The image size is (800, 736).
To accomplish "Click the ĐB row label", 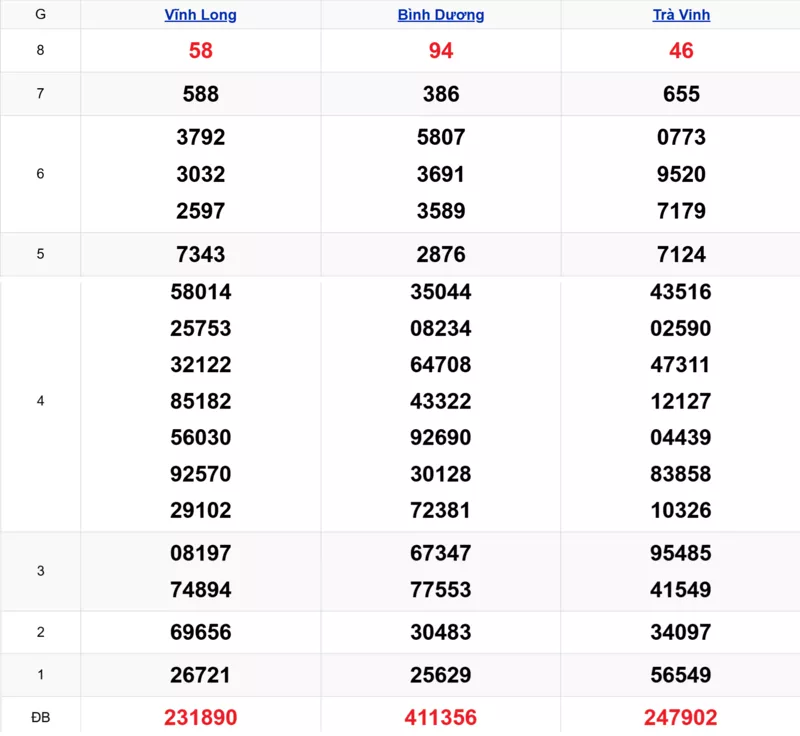I will click(x=40, y=717).
